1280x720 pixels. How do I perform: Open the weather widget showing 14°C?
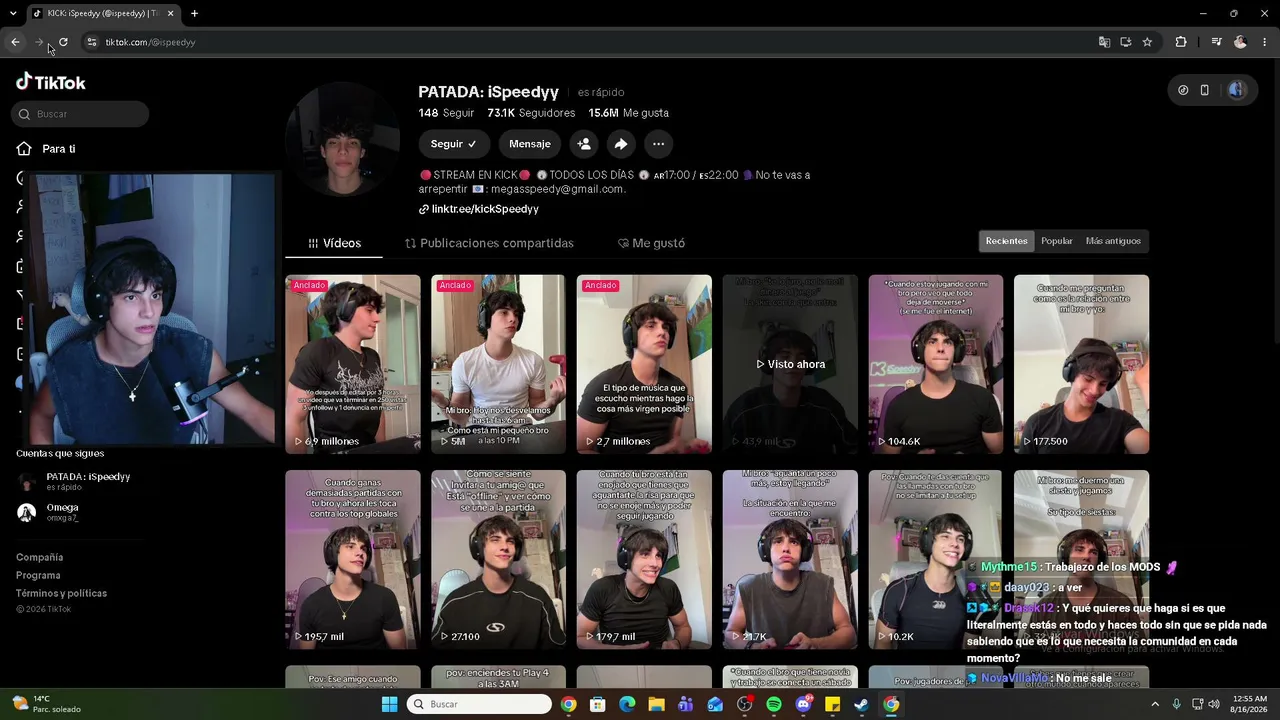(x=45, y=704)
